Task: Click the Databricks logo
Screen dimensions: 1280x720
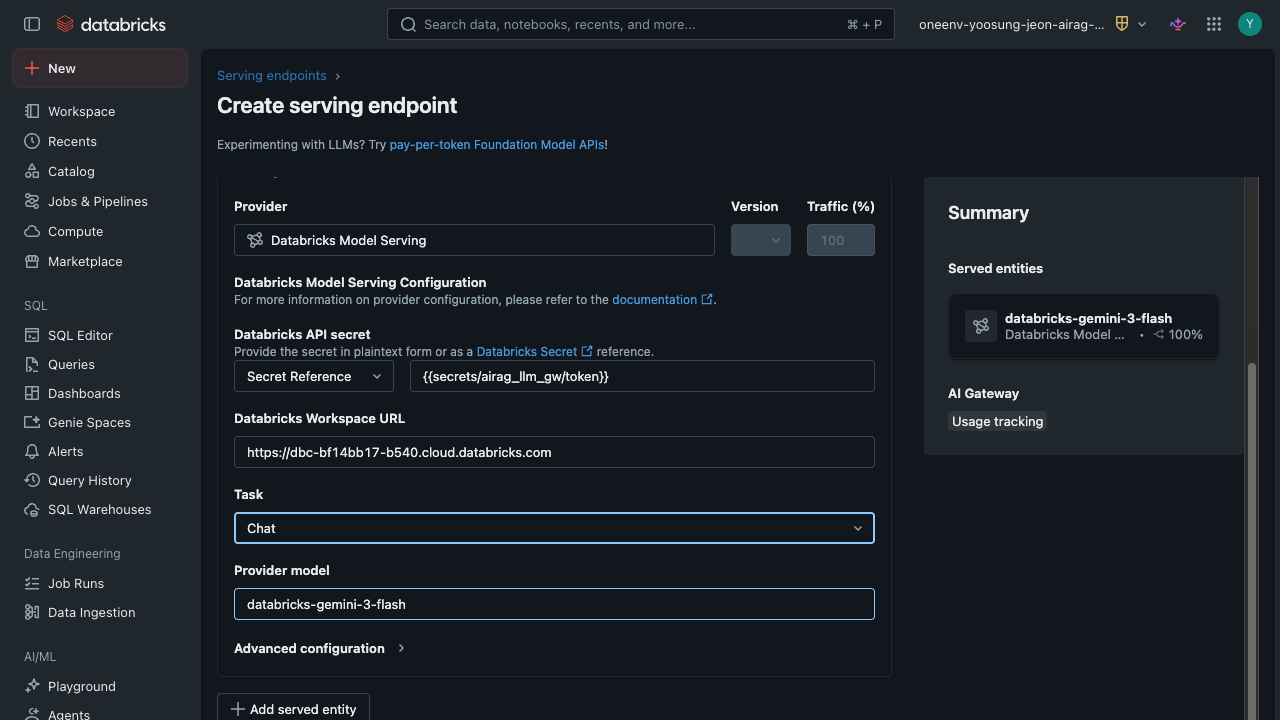Action: pos(111,24)
